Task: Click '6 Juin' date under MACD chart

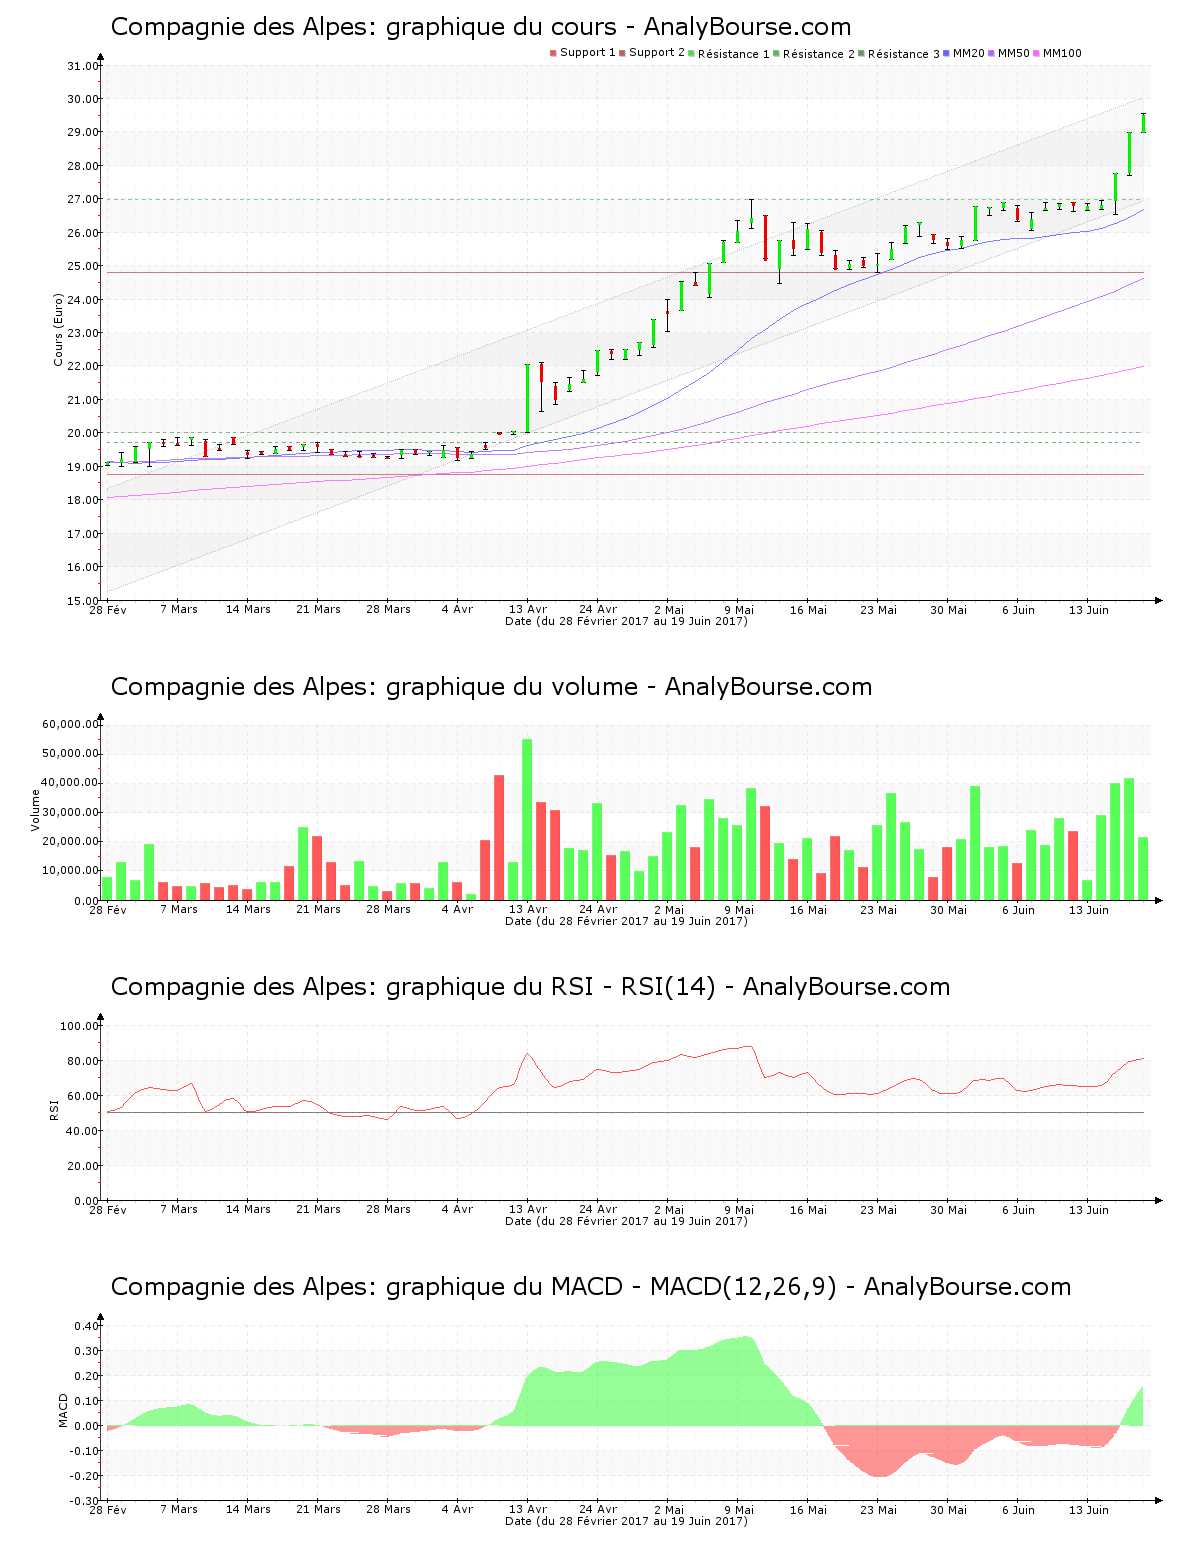Action: click(1018, 1509)
